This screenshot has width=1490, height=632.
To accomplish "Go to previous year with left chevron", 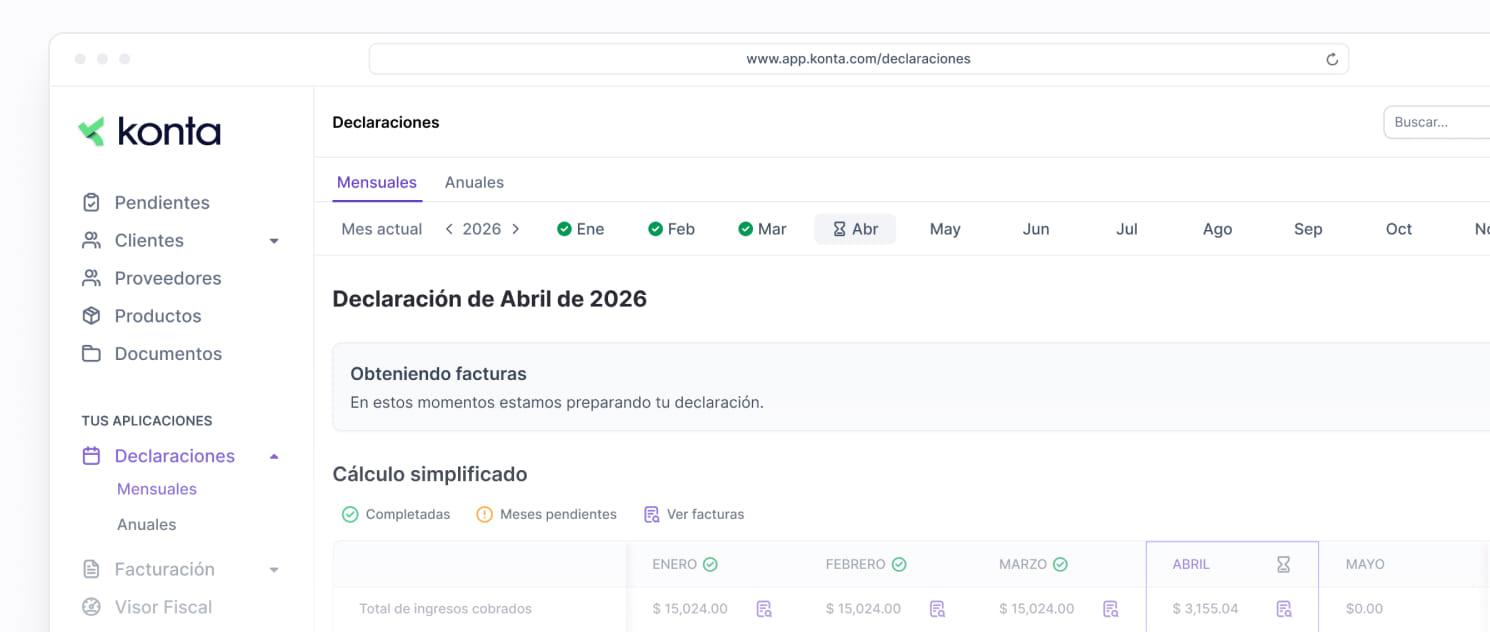I will tap(449, 229).
